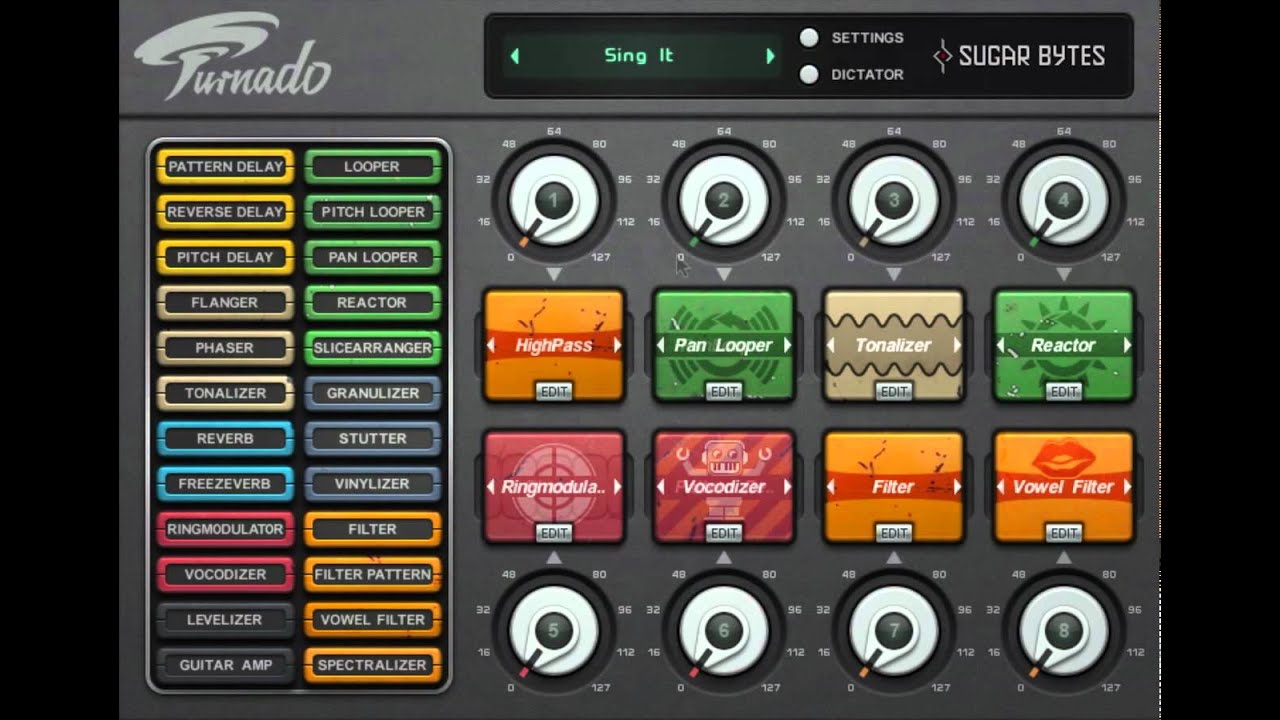The image size is (1280, 720).
Task: Click the Sugar Bytes logo
Action: [1019, 56]
